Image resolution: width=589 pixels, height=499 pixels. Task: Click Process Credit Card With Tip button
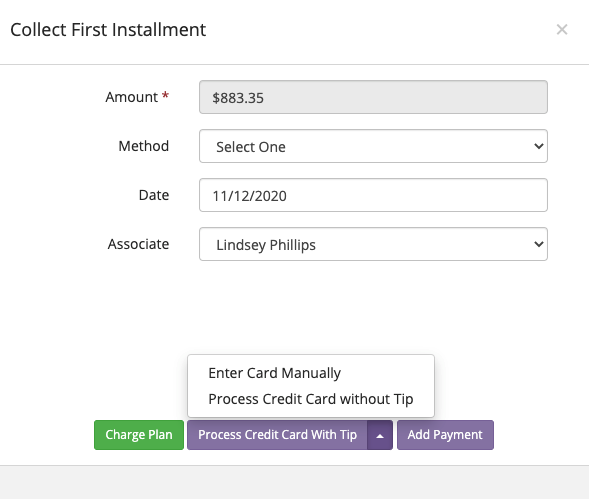point(277,435)
